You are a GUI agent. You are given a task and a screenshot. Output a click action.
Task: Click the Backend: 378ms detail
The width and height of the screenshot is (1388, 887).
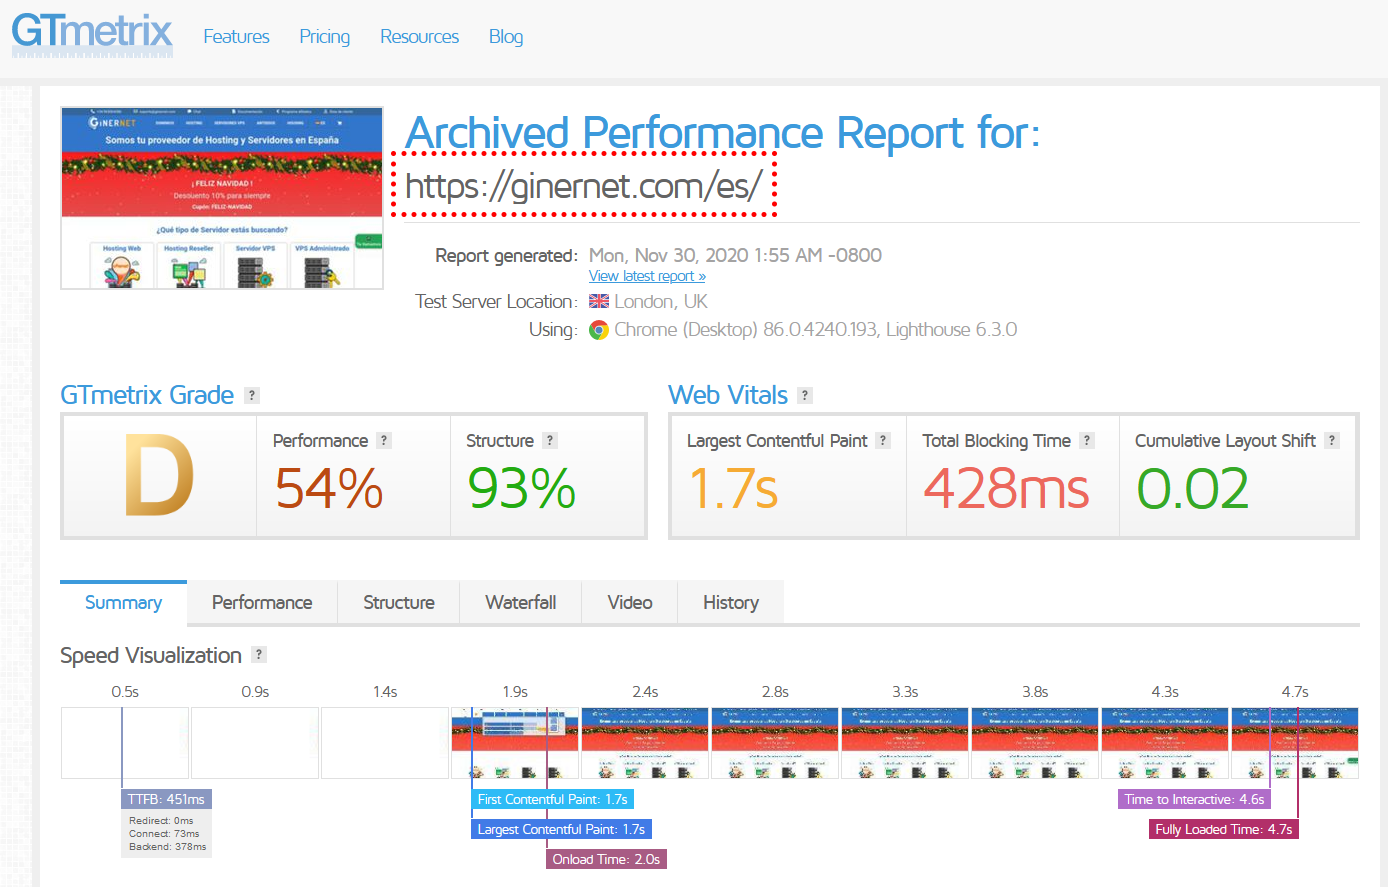pyautogui.click(x=168, y=847)
